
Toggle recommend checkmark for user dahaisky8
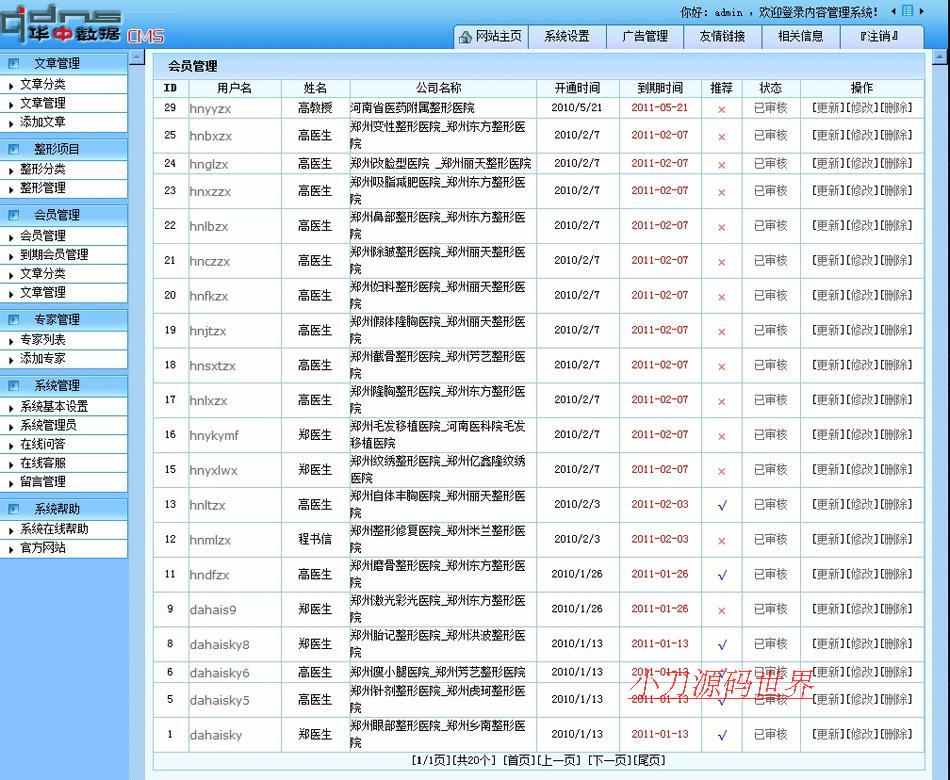[722, 645]
